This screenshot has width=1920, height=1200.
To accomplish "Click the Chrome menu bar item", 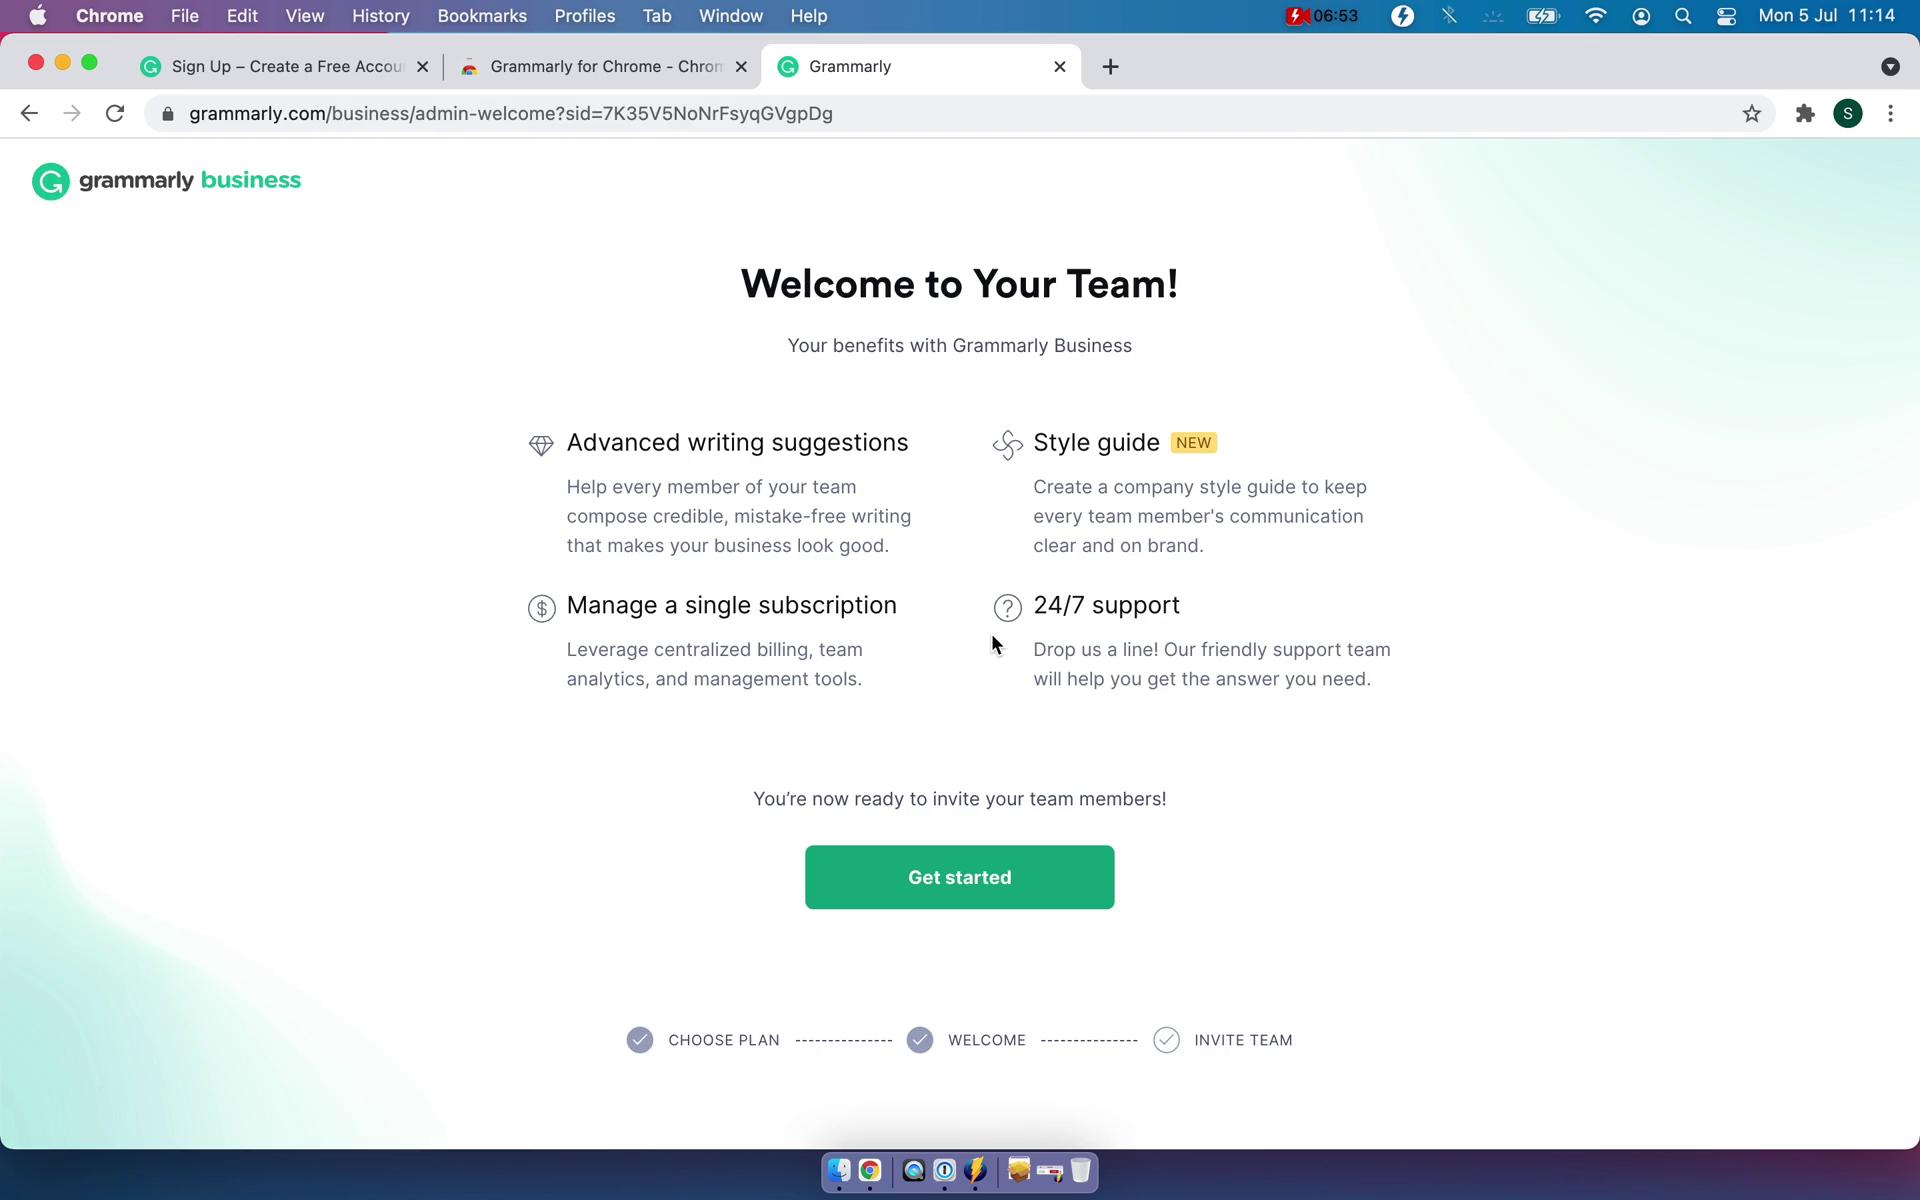I will [109, 17].
